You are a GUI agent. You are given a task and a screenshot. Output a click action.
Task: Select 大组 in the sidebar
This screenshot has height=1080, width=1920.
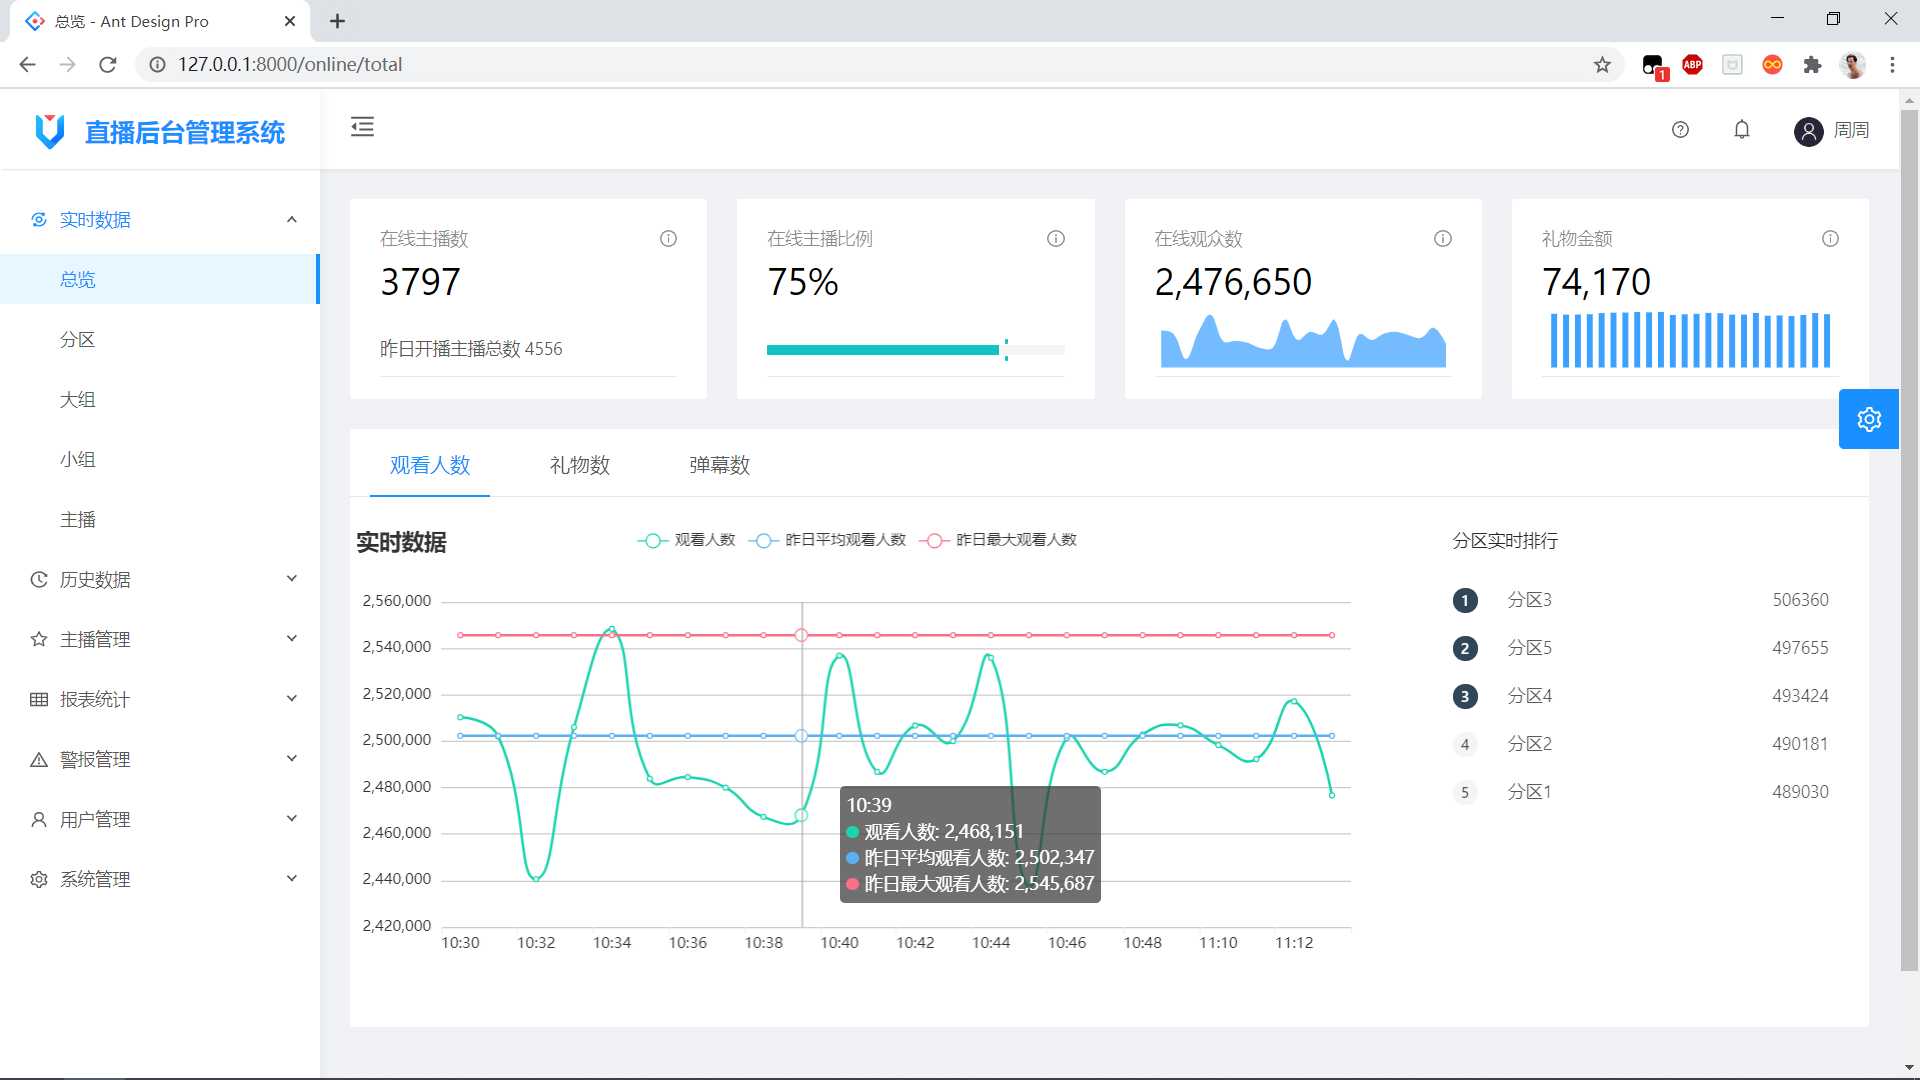click(x=160, y=399)
